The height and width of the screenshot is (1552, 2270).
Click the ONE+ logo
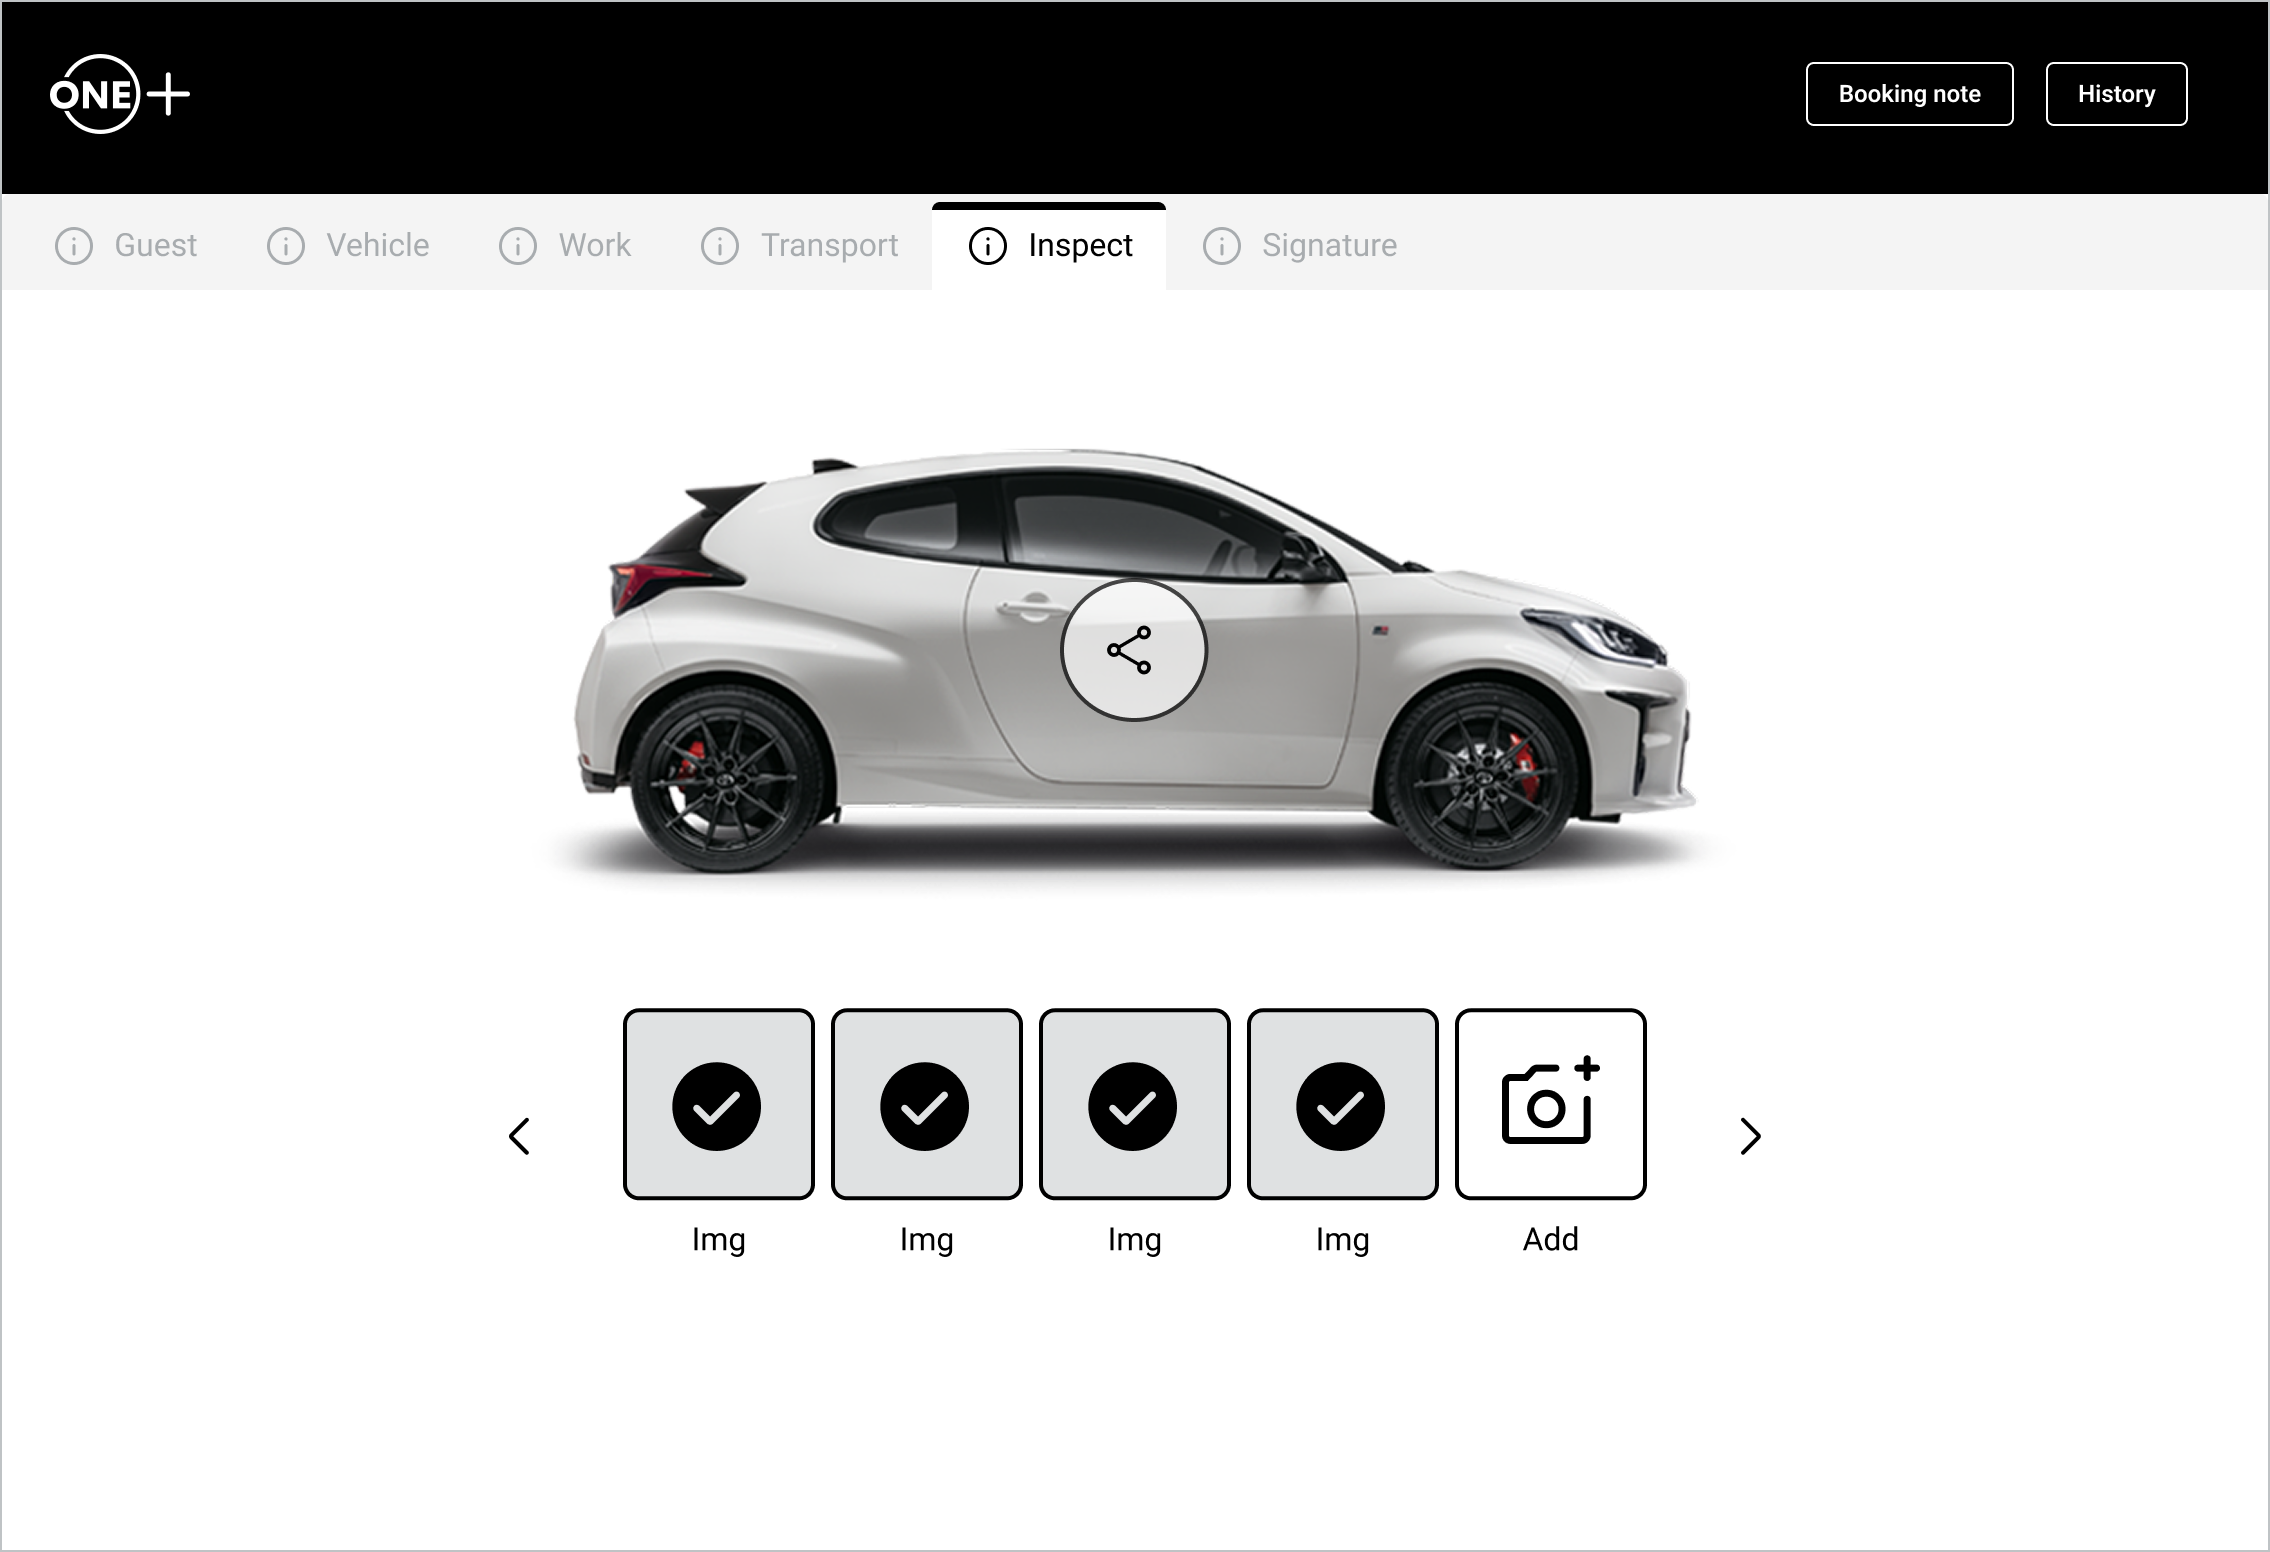[x=119, y=95]
